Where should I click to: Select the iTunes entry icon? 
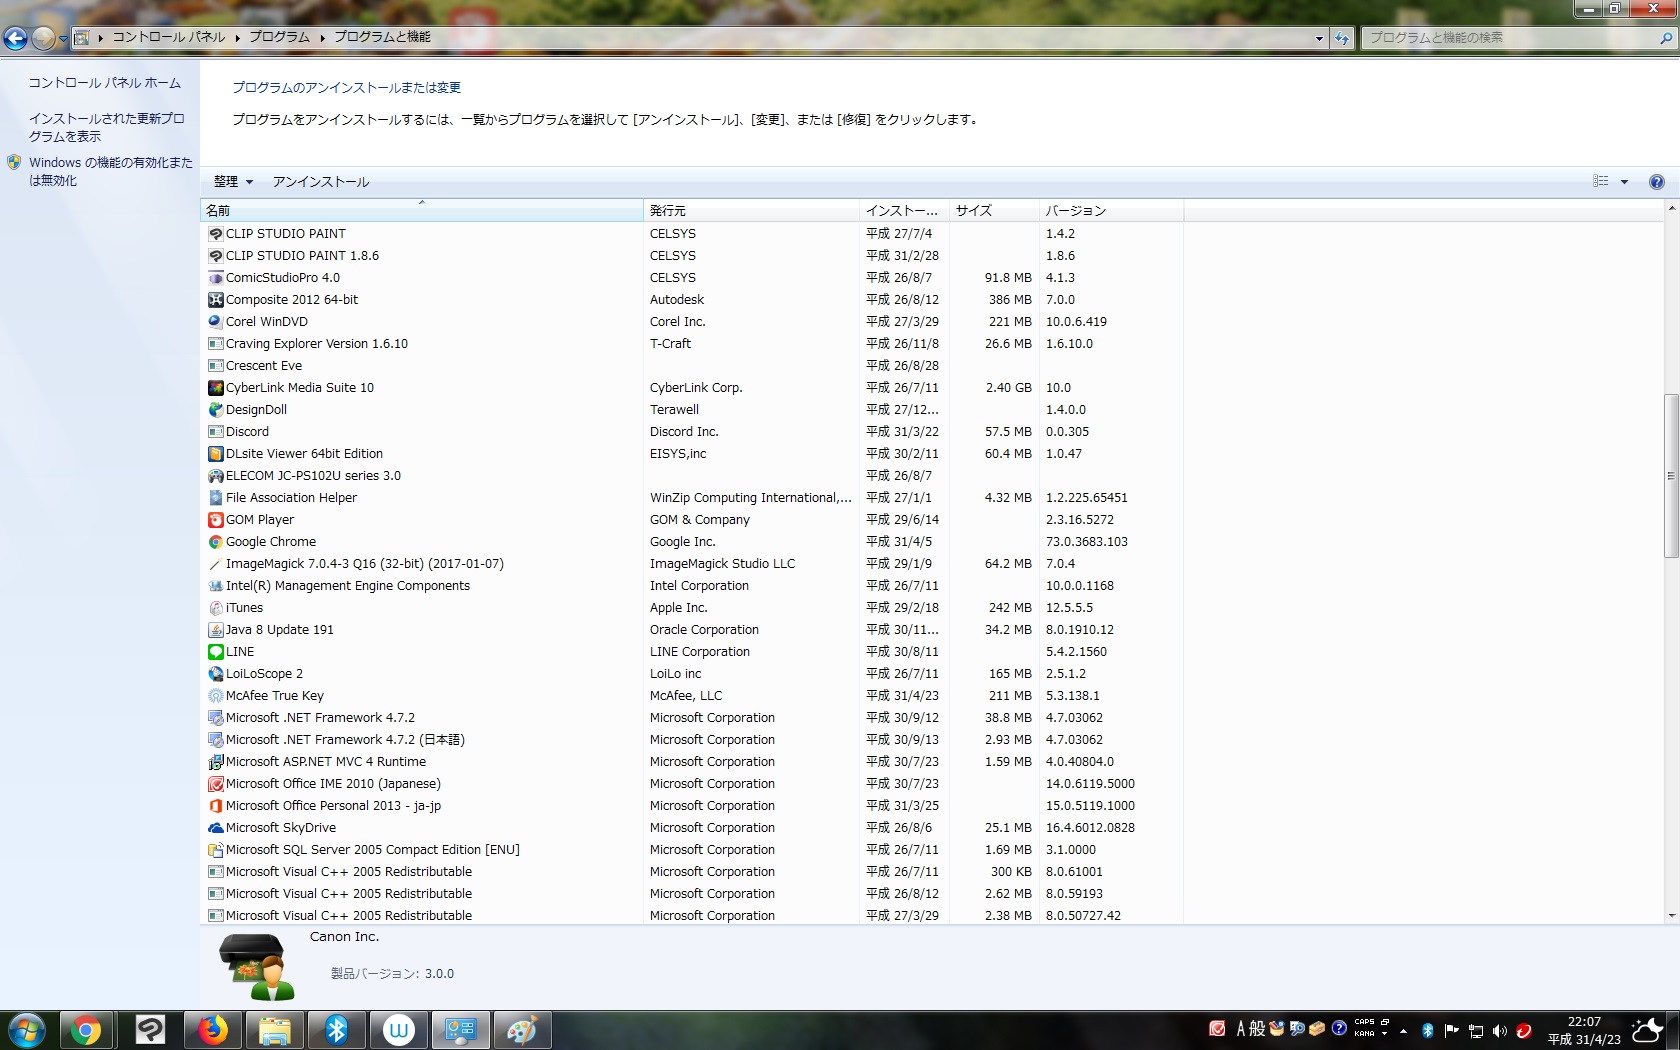click(x=215, y=608)
